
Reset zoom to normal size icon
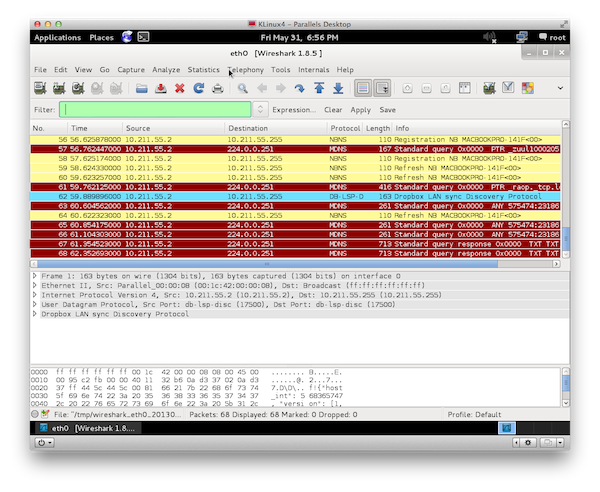pos(445,88)
